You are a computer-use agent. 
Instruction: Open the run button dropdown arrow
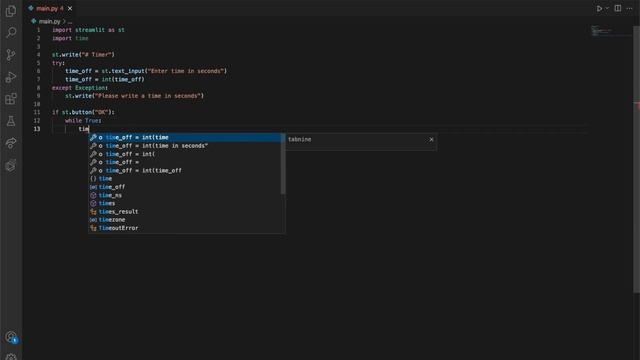[607, 8]
